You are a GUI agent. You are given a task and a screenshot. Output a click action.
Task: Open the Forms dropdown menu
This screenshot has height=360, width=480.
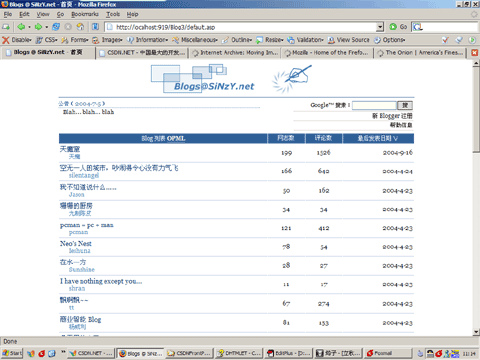[75, 40]
